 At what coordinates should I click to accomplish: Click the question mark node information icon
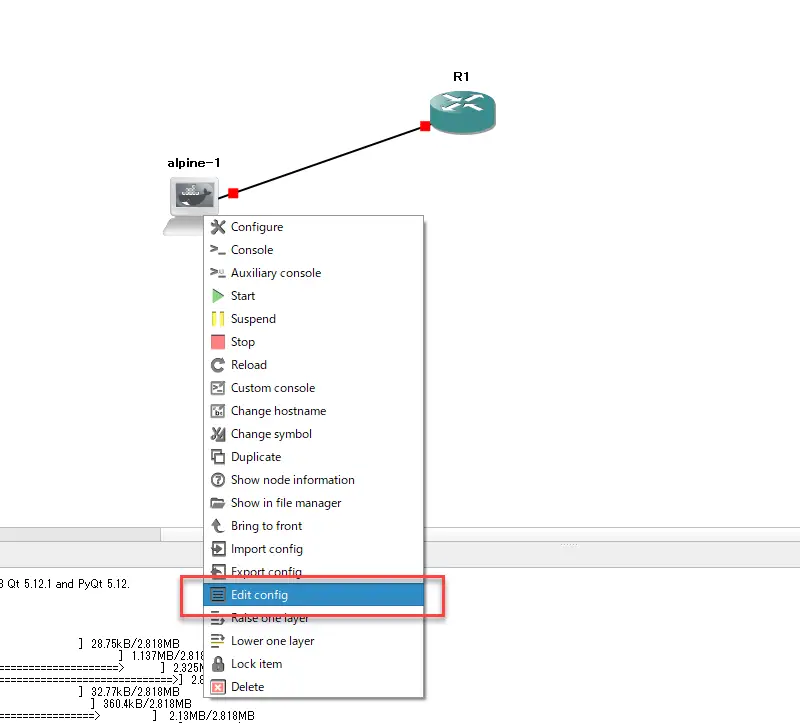coord(218,480)
